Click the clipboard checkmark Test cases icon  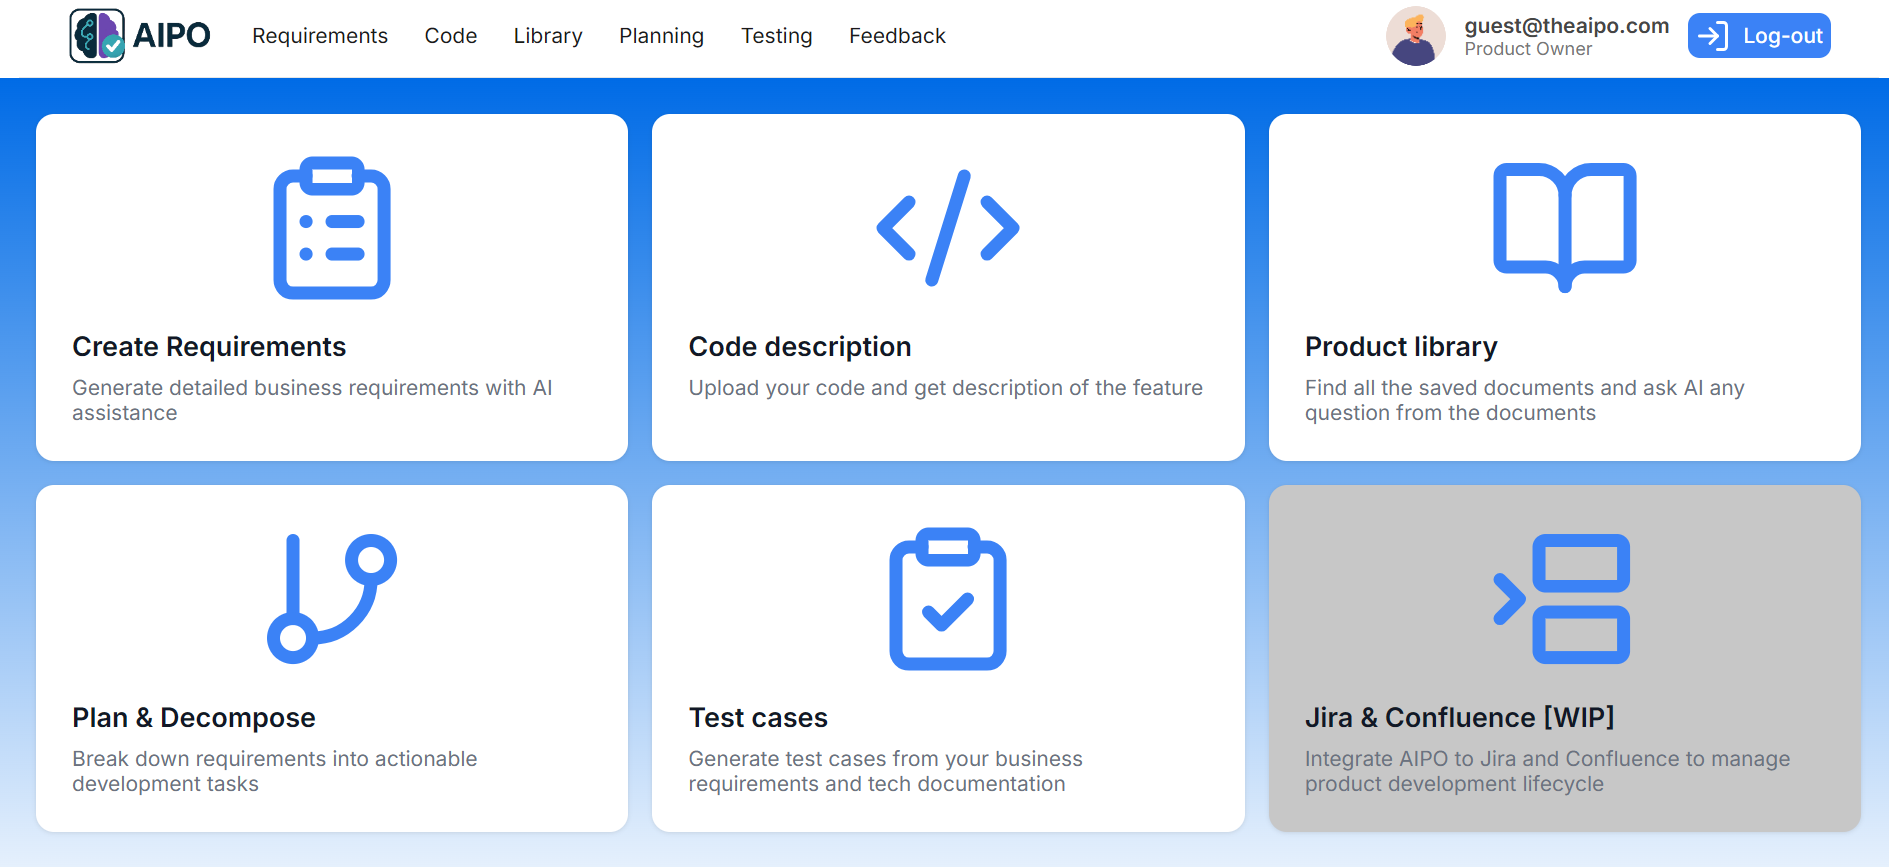tap(947, 598)
